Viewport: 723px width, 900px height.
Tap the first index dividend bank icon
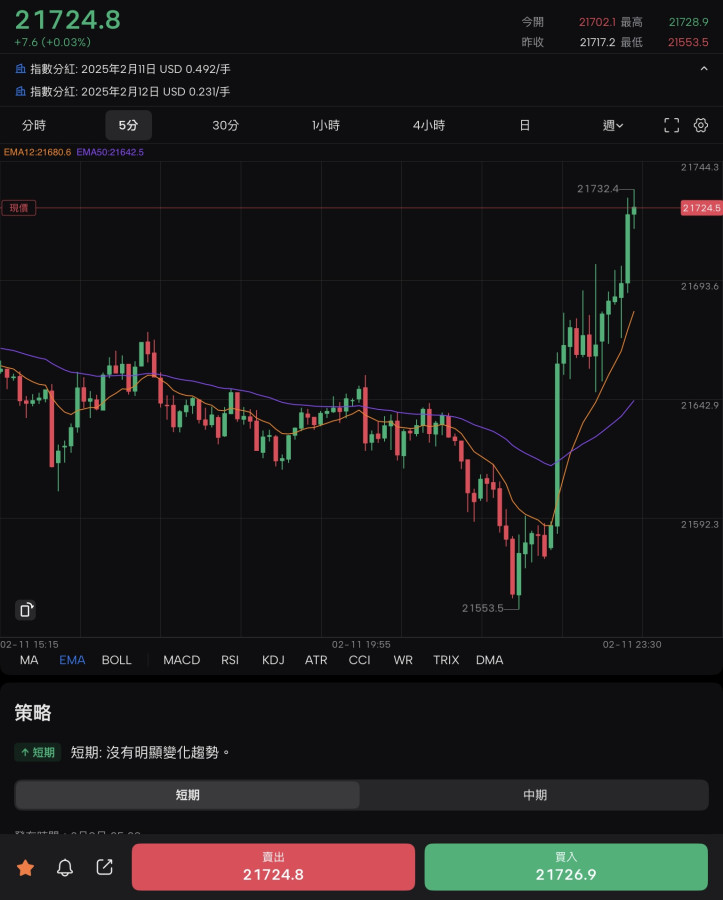(21, 69)
